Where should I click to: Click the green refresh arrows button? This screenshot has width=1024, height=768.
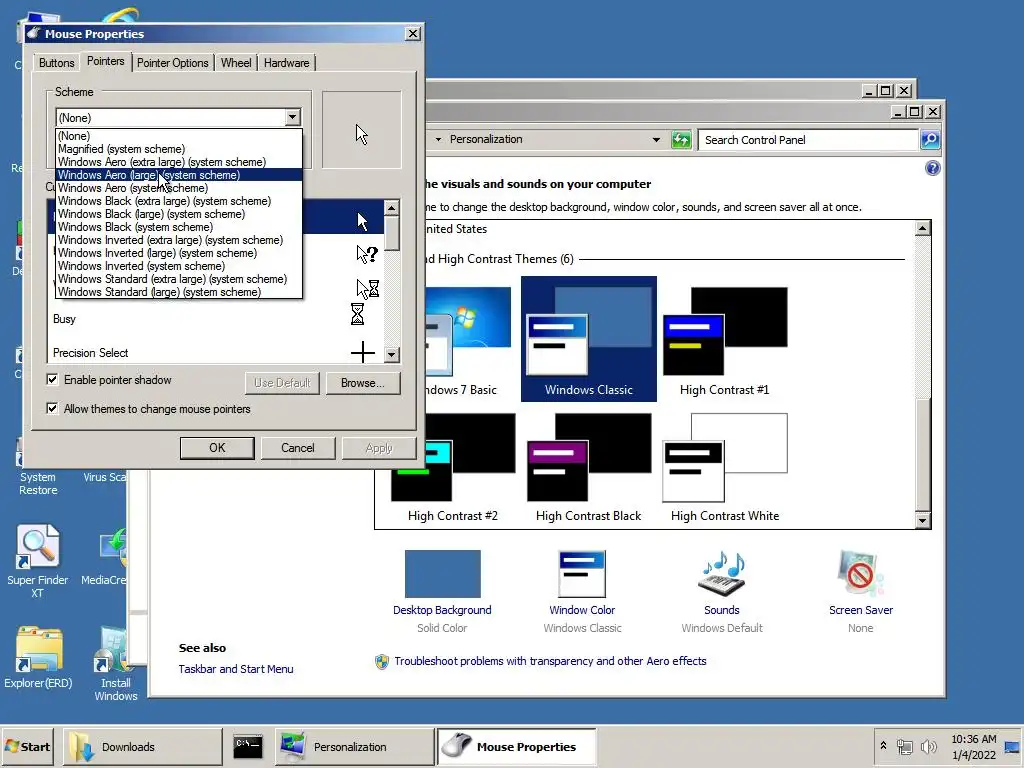pos(681,140)
